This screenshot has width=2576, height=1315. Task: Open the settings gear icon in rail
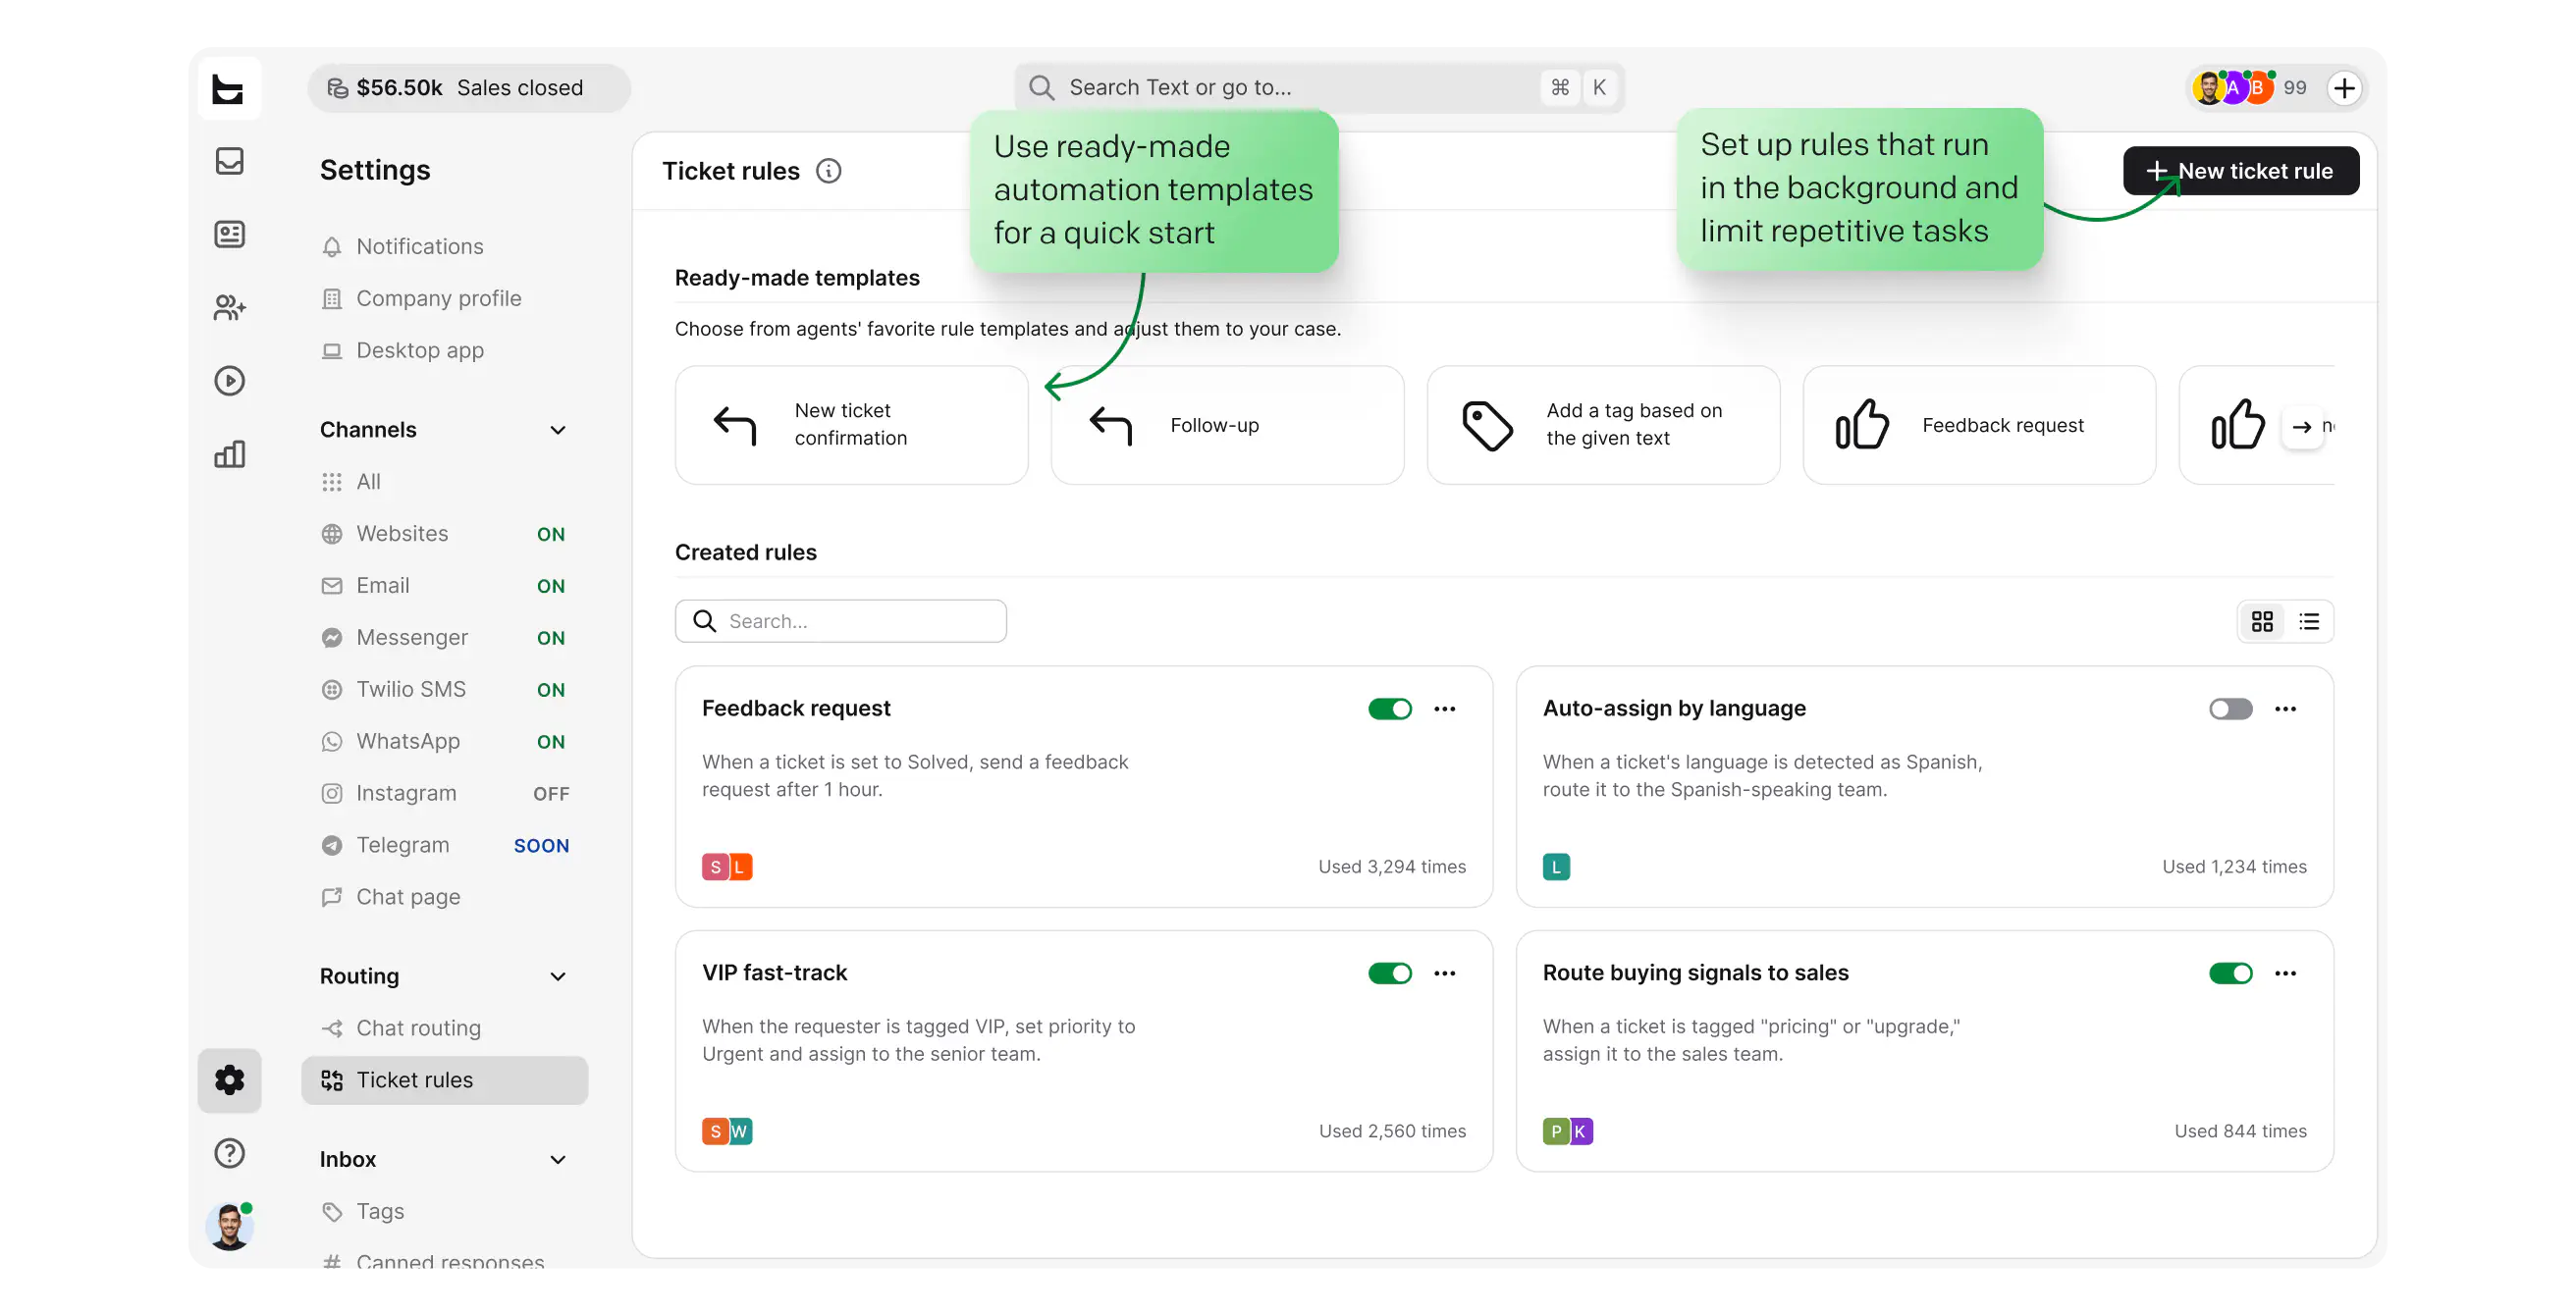(229, 1080)
